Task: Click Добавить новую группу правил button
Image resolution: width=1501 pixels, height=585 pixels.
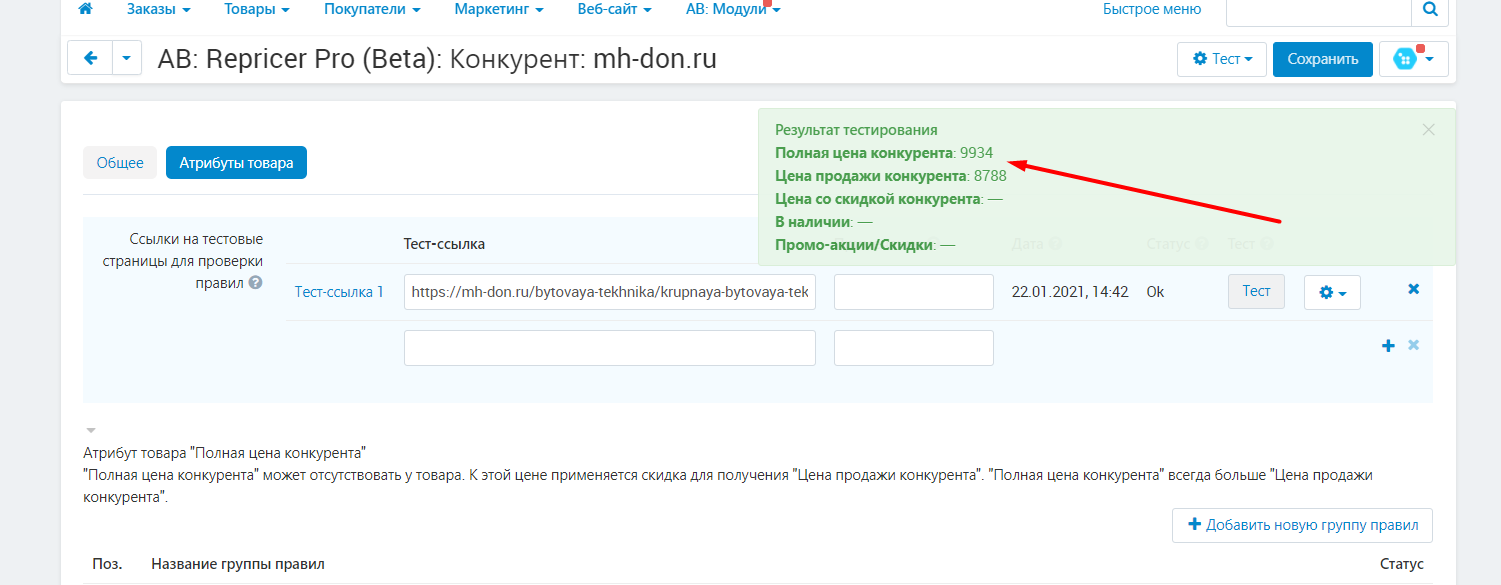Action: pyautogui.click(x=1302, y=525)
